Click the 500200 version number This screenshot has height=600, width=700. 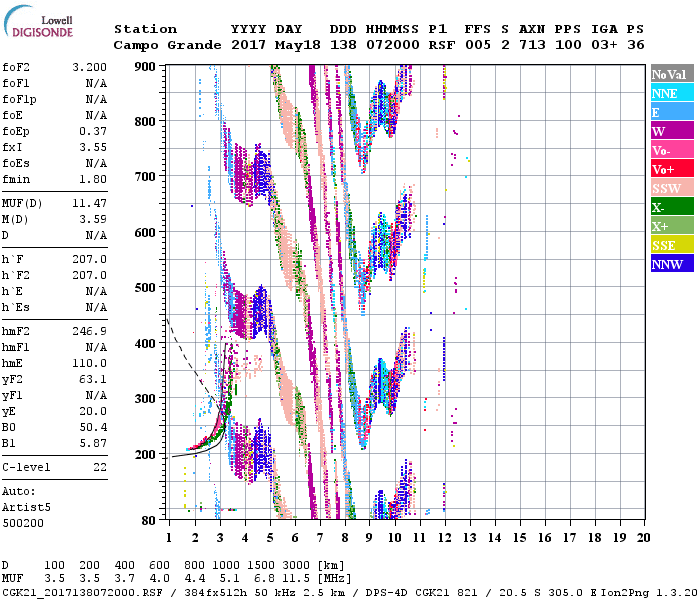[23, 524]
